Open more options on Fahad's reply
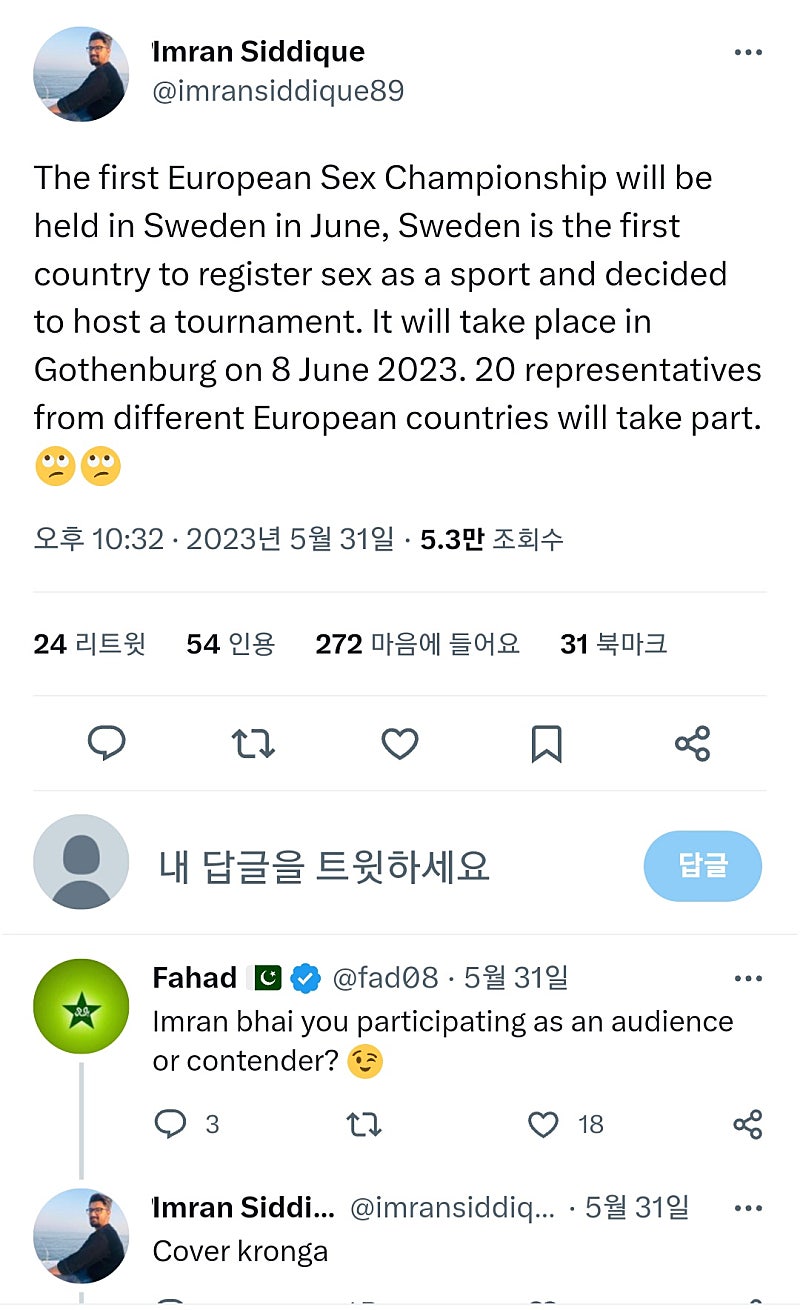The image size is (800, 1310). 748,978
